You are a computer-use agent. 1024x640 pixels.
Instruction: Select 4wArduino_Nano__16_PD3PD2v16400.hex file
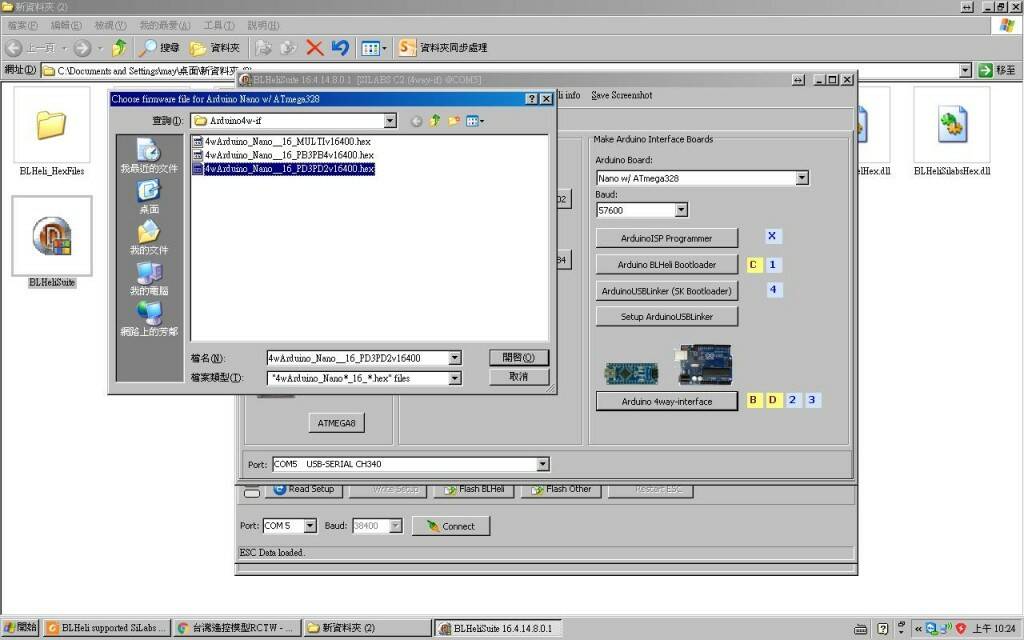coord(283,168)
